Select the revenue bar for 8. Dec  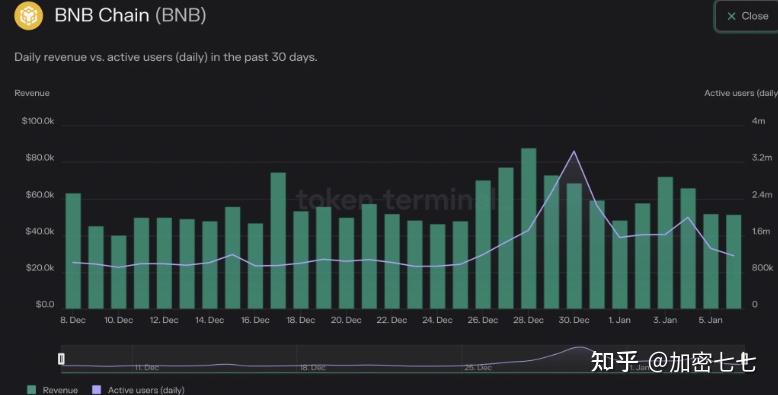(73, 251)
